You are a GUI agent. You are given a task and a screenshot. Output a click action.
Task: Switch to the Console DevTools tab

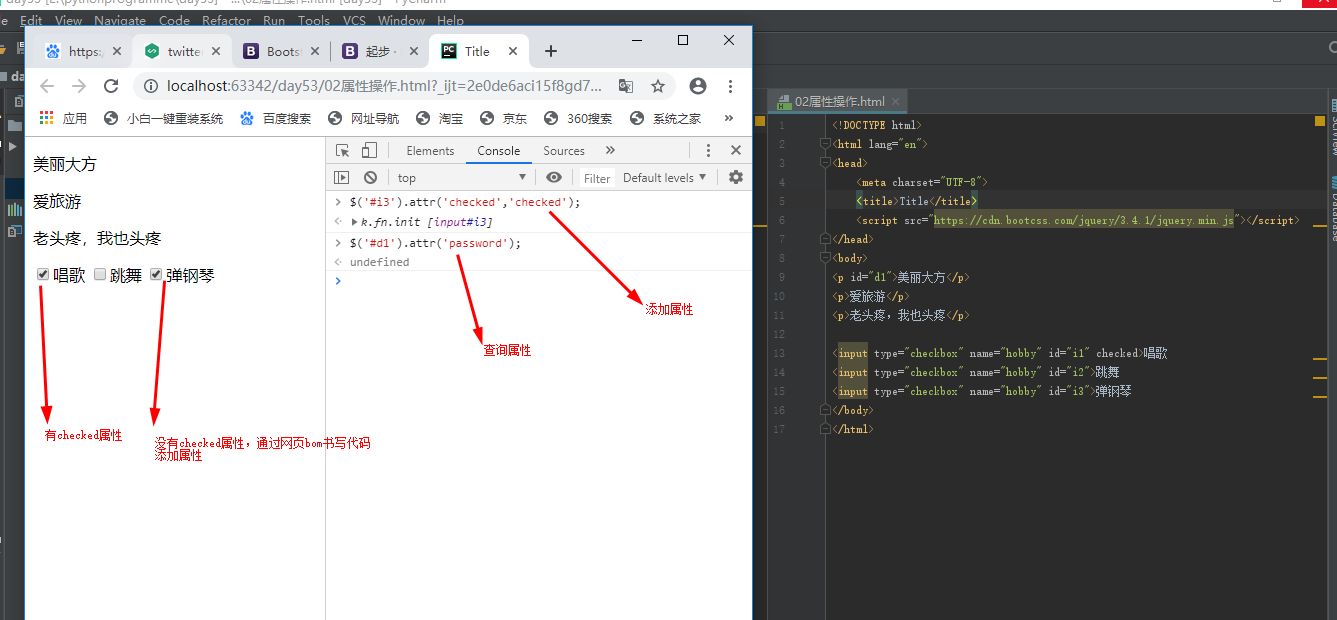point(498,150)
